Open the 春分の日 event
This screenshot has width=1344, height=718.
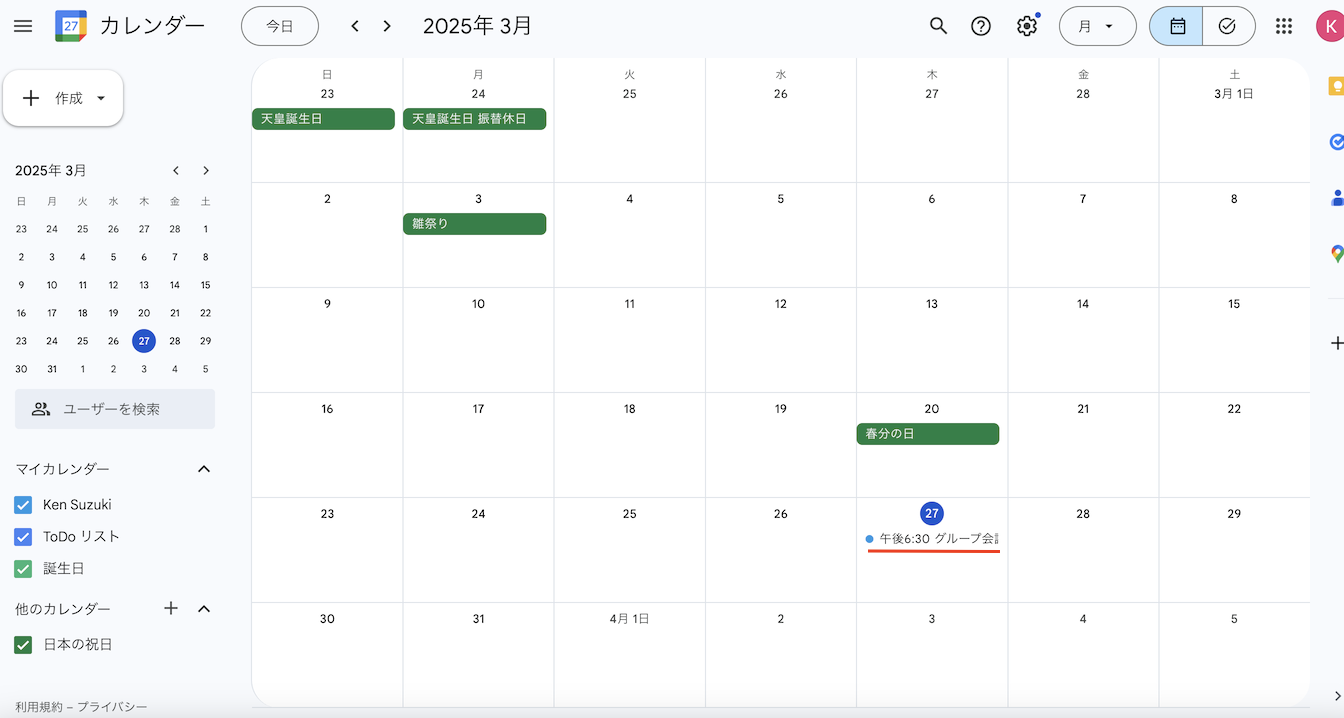coord(928,434)
